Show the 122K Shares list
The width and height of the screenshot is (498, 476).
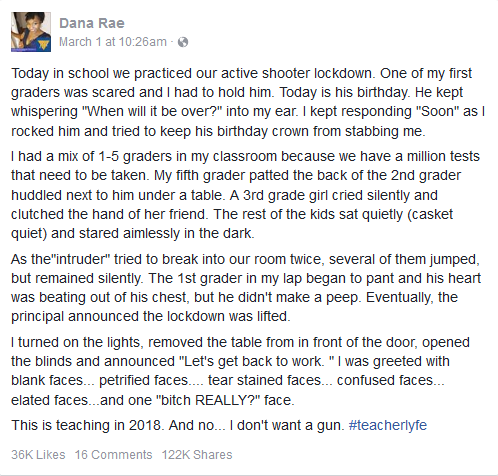tap(197, 455)
